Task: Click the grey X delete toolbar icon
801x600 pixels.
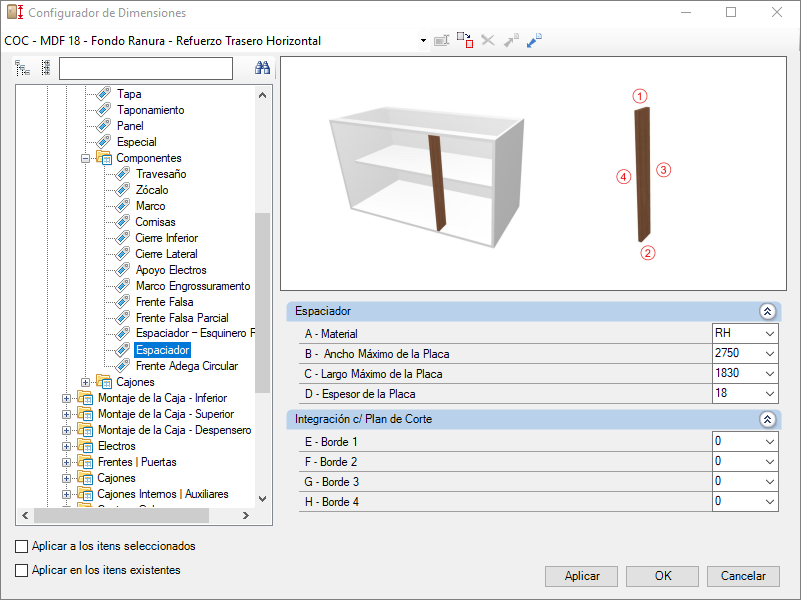Action: click(x=488, y=40)
